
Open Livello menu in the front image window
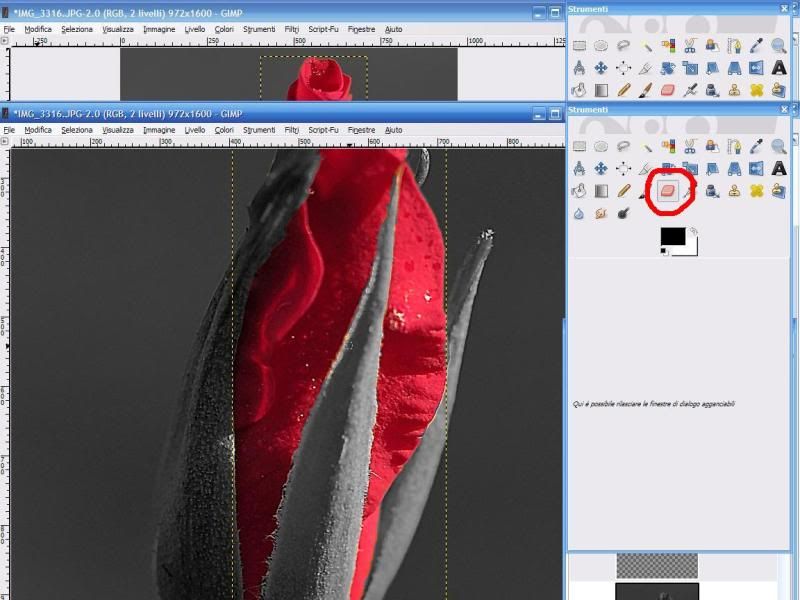point(195,130)
